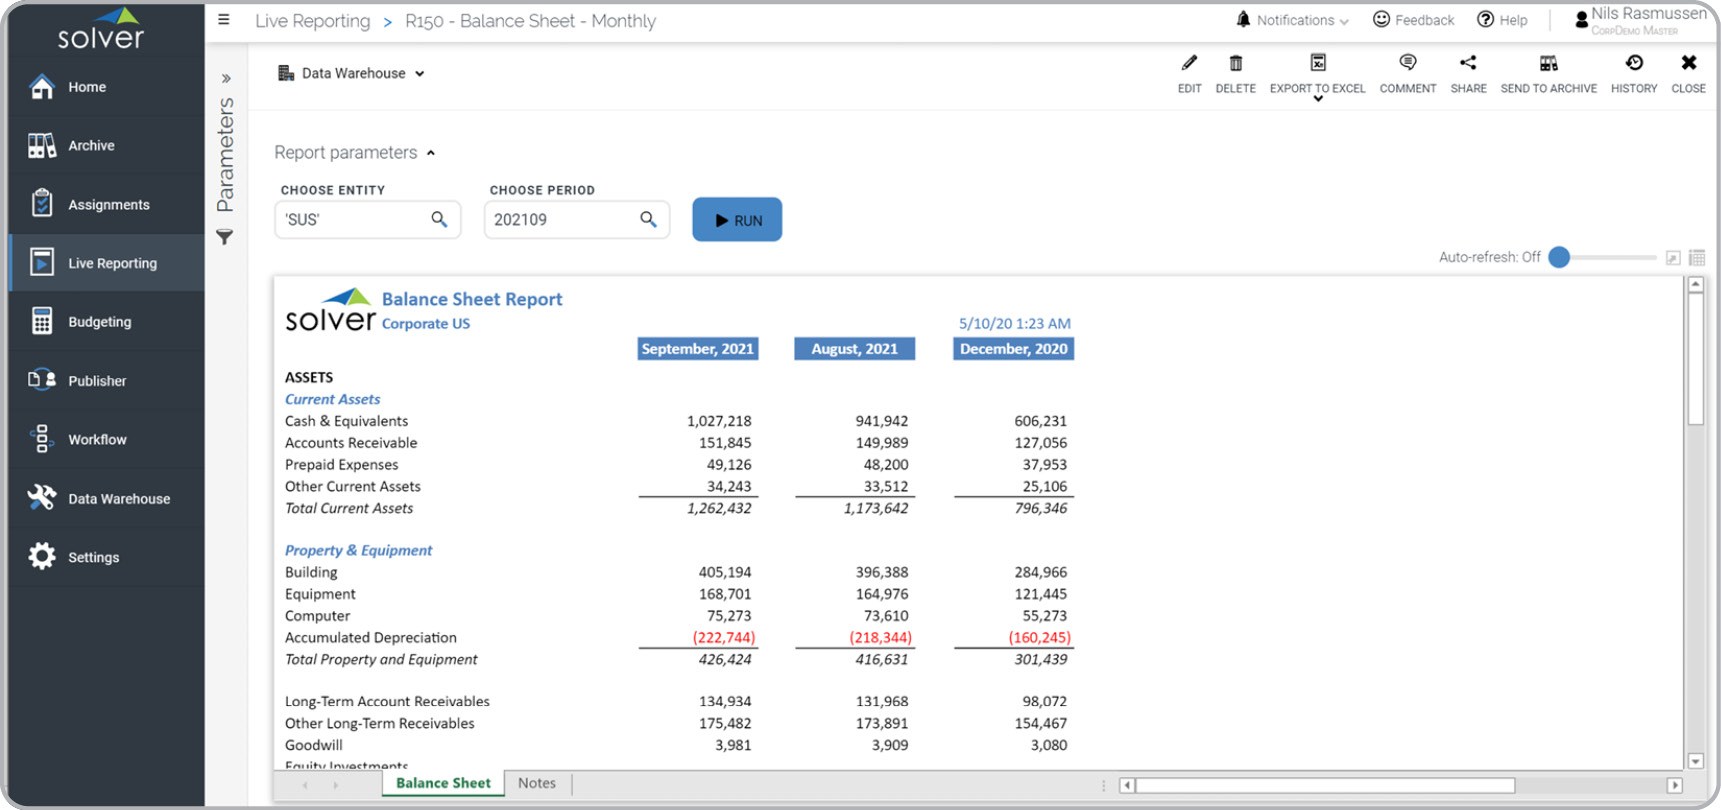Open the hamburger menu icon
The width and height of the screenshot is (1721, 810).
point(224,20)
